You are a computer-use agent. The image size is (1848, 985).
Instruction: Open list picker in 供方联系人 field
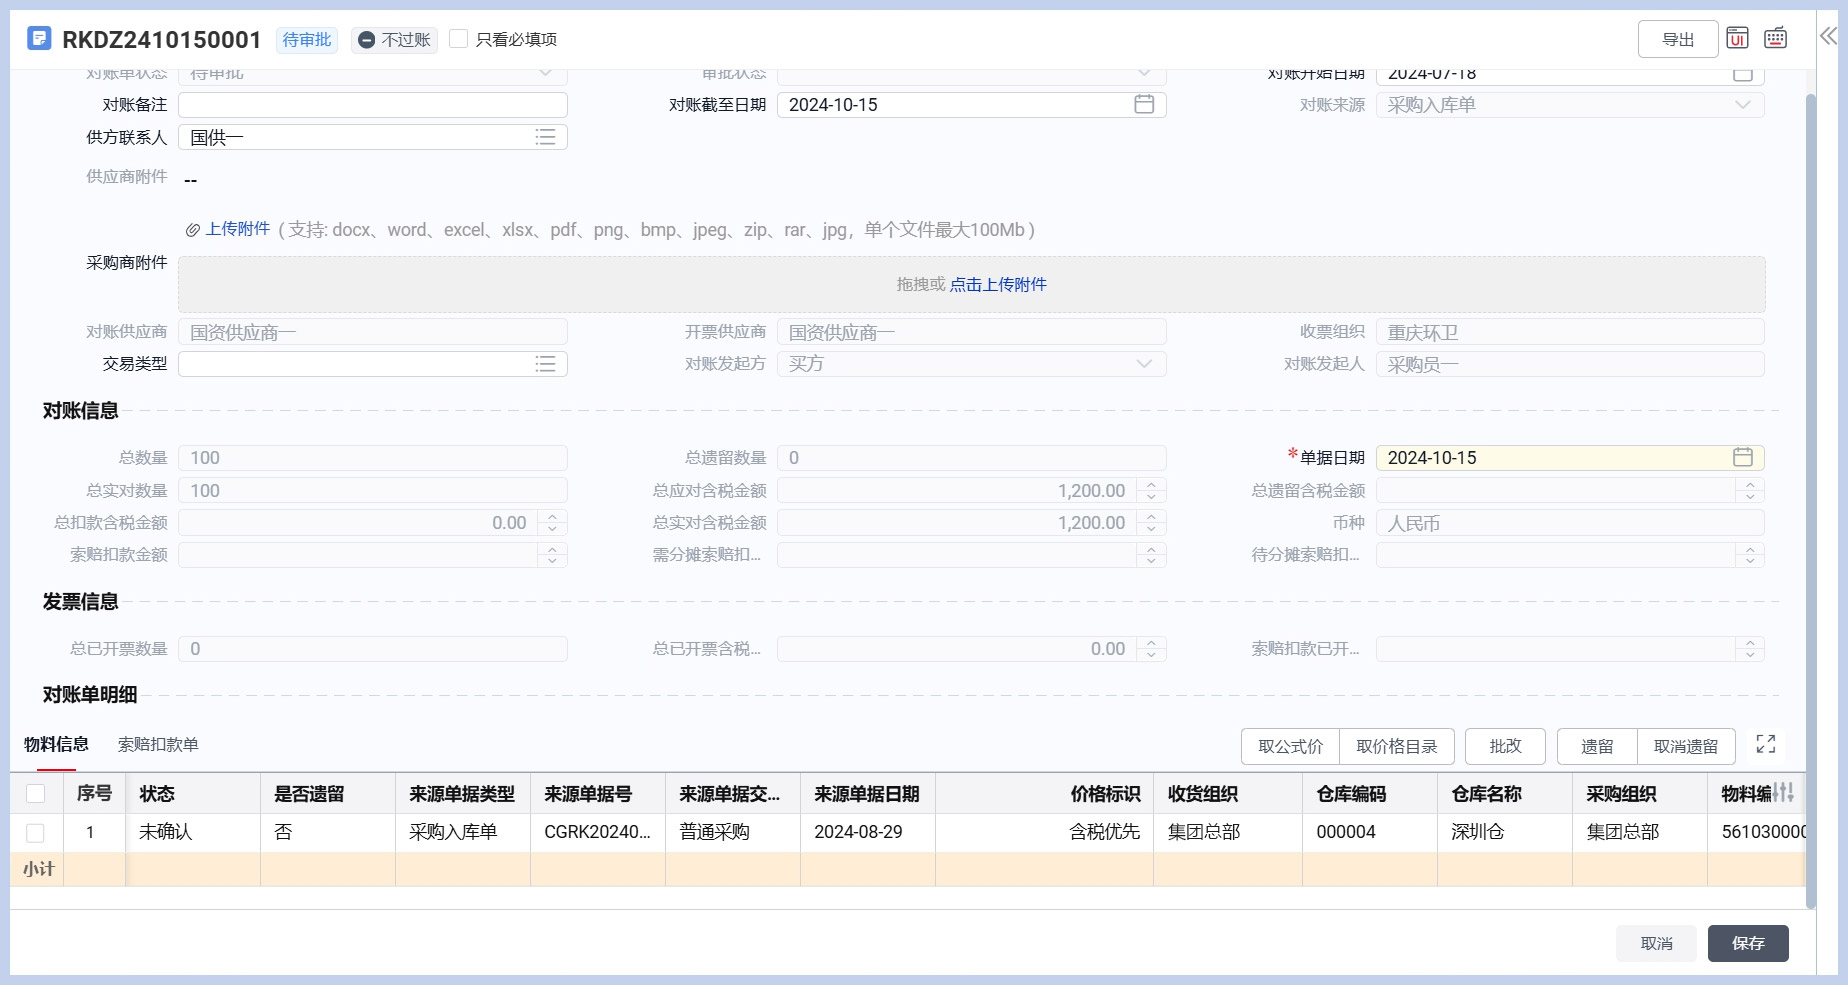tap(545, 137)
